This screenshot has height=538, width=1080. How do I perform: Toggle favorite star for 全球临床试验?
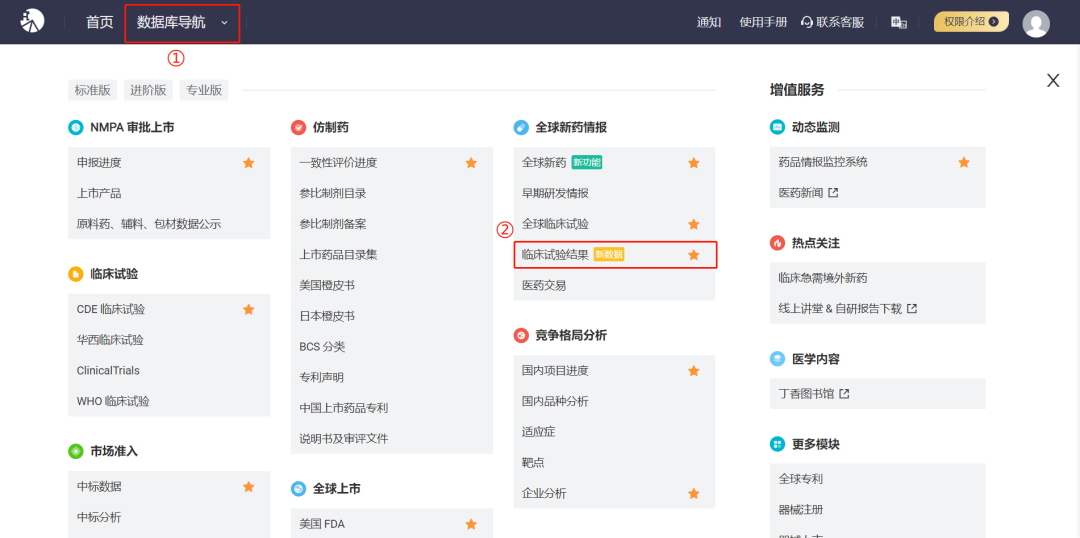(x=694, y=224)
